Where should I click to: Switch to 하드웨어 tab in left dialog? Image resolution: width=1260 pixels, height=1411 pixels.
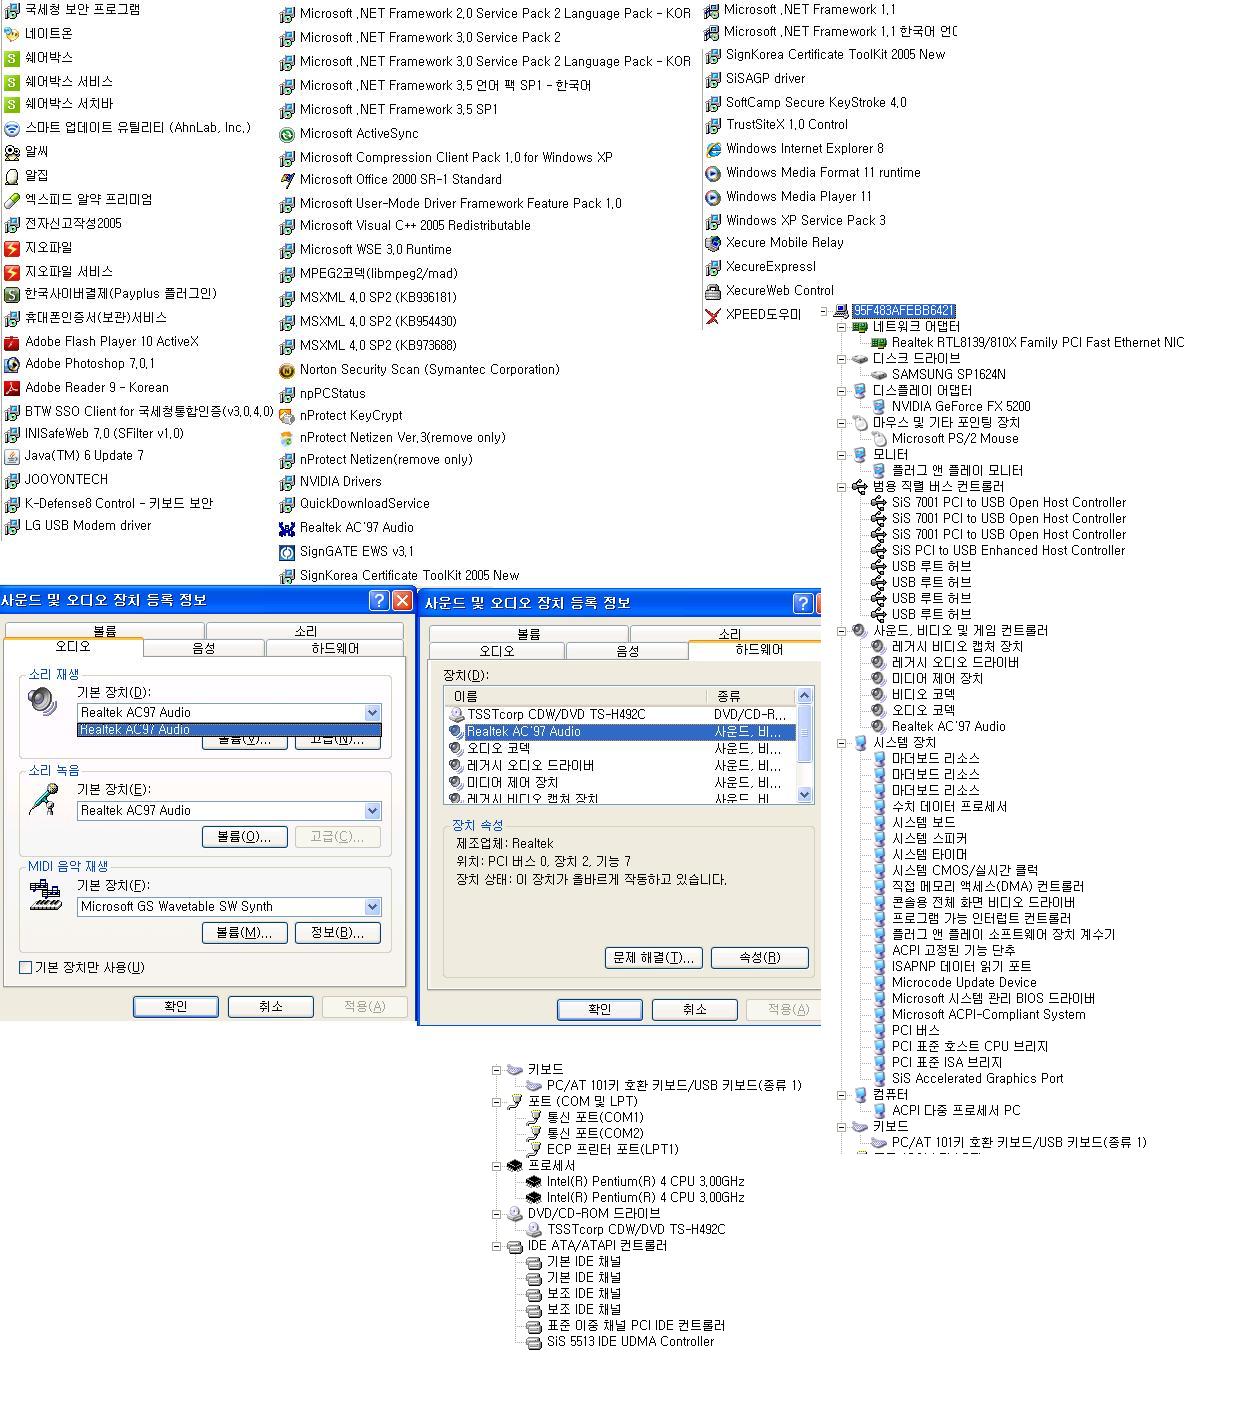[x=335, y=648]
